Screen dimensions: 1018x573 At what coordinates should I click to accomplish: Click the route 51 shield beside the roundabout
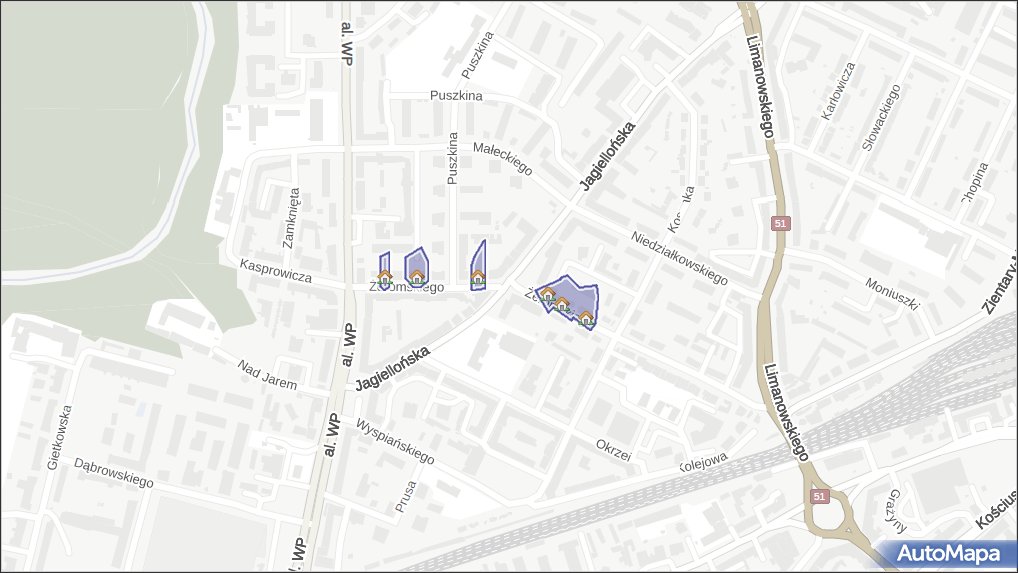click(x=819, y=496)
